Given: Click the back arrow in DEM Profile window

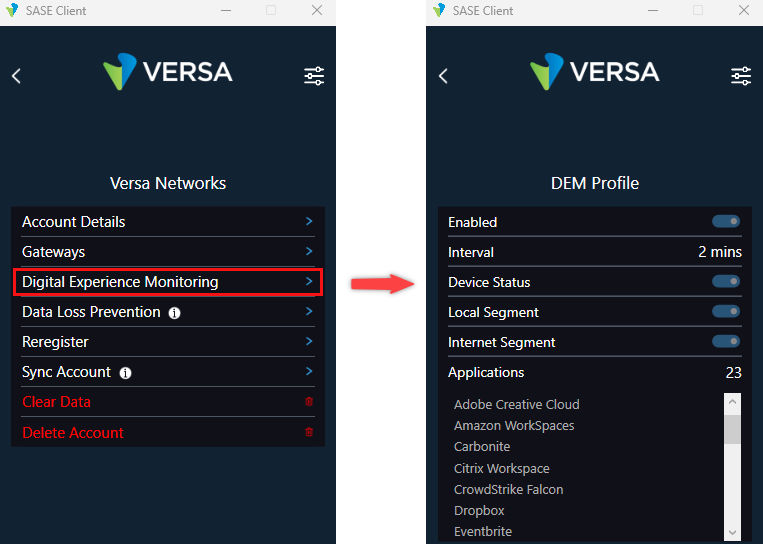Looking at the screenshot, I should [443, 76].
